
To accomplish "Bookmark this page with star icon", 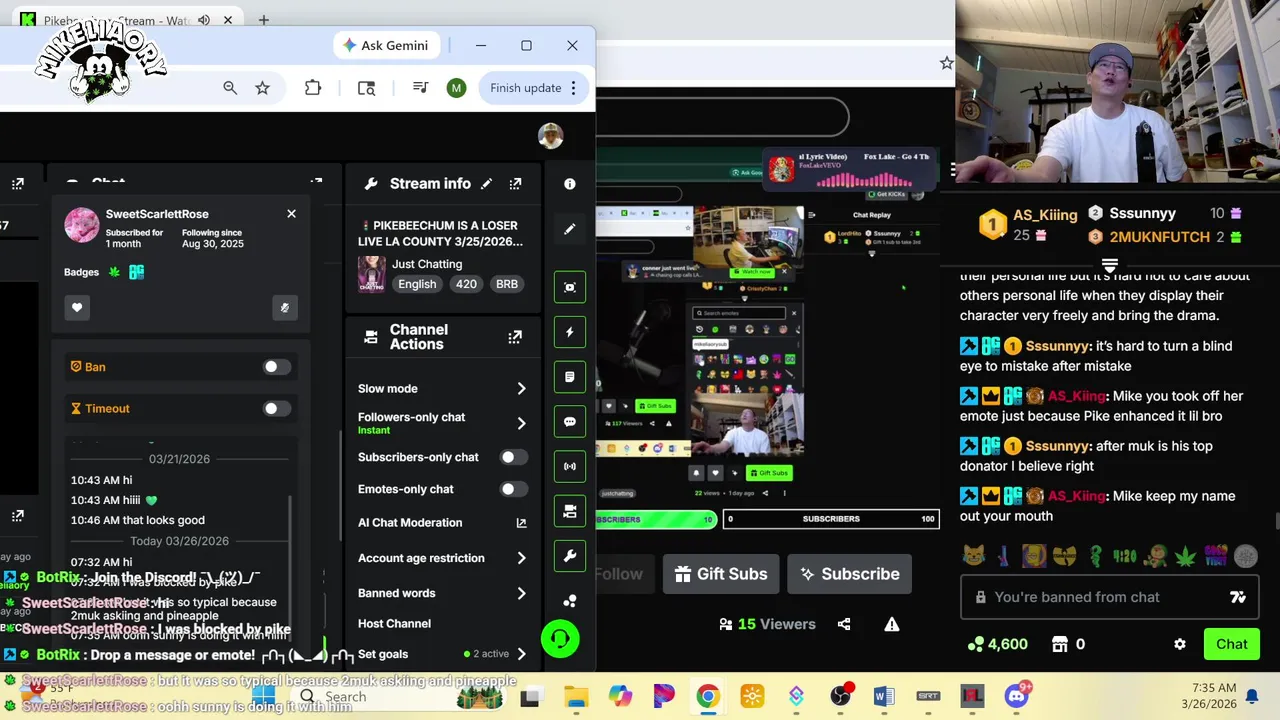I will 262,88.
